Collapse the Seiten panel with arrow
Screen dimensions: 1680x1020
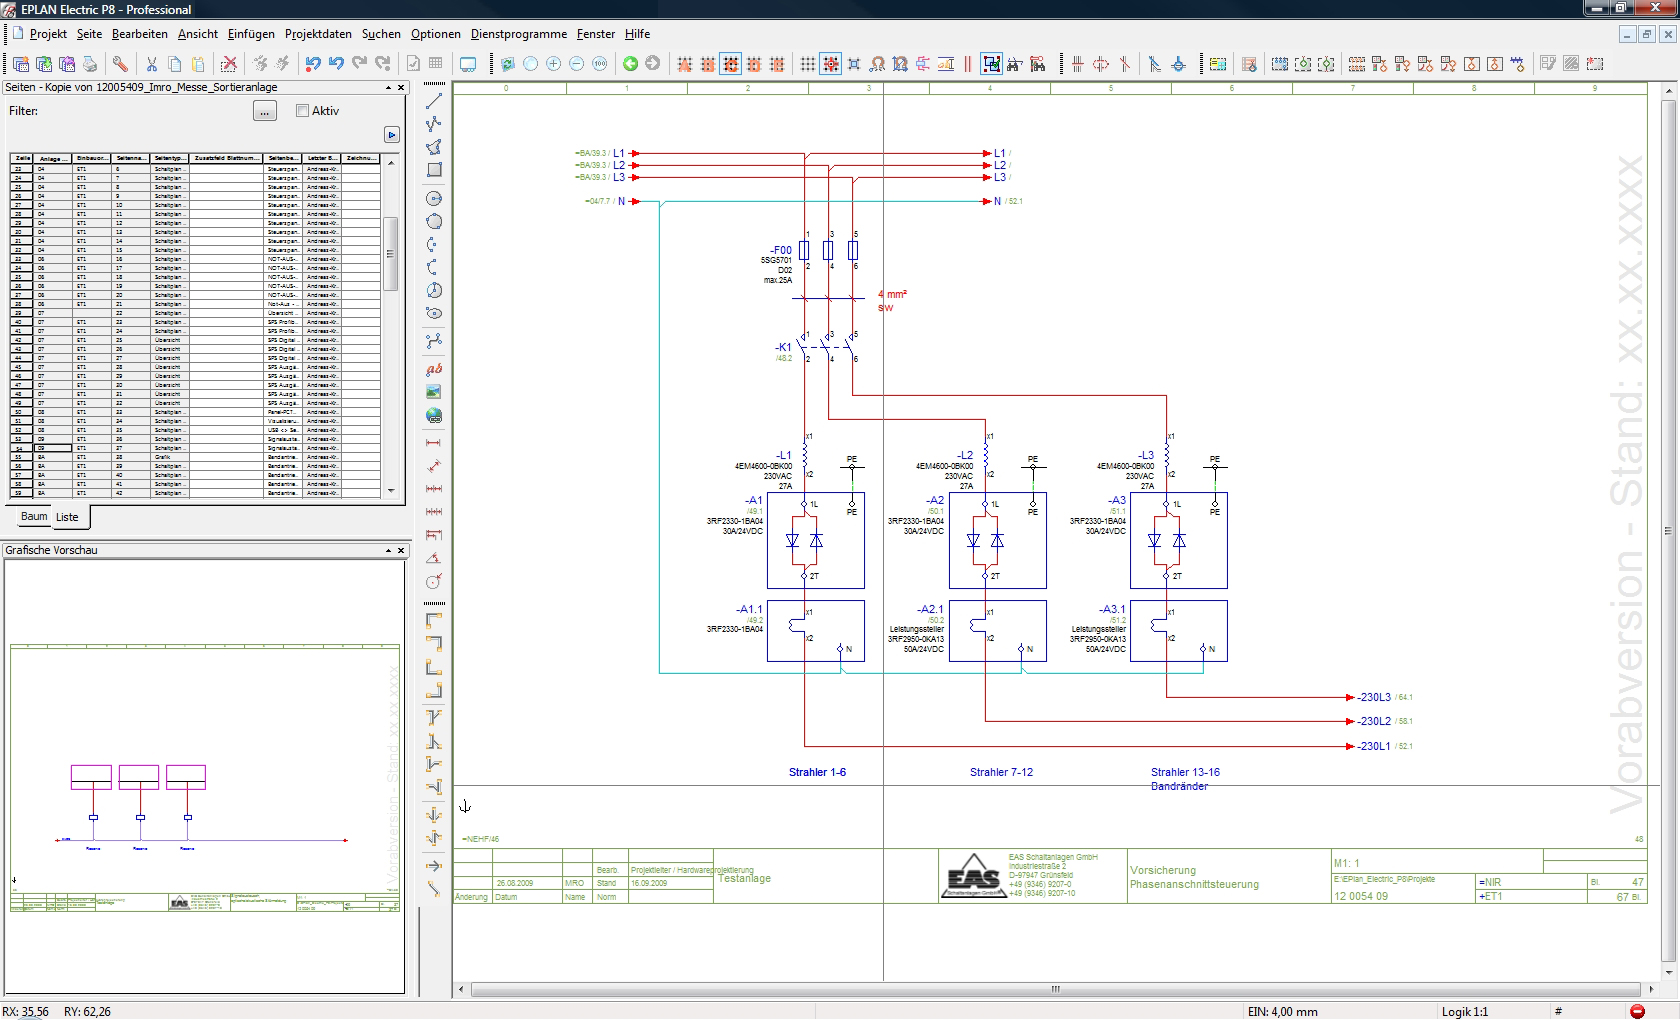click(388, 88)
